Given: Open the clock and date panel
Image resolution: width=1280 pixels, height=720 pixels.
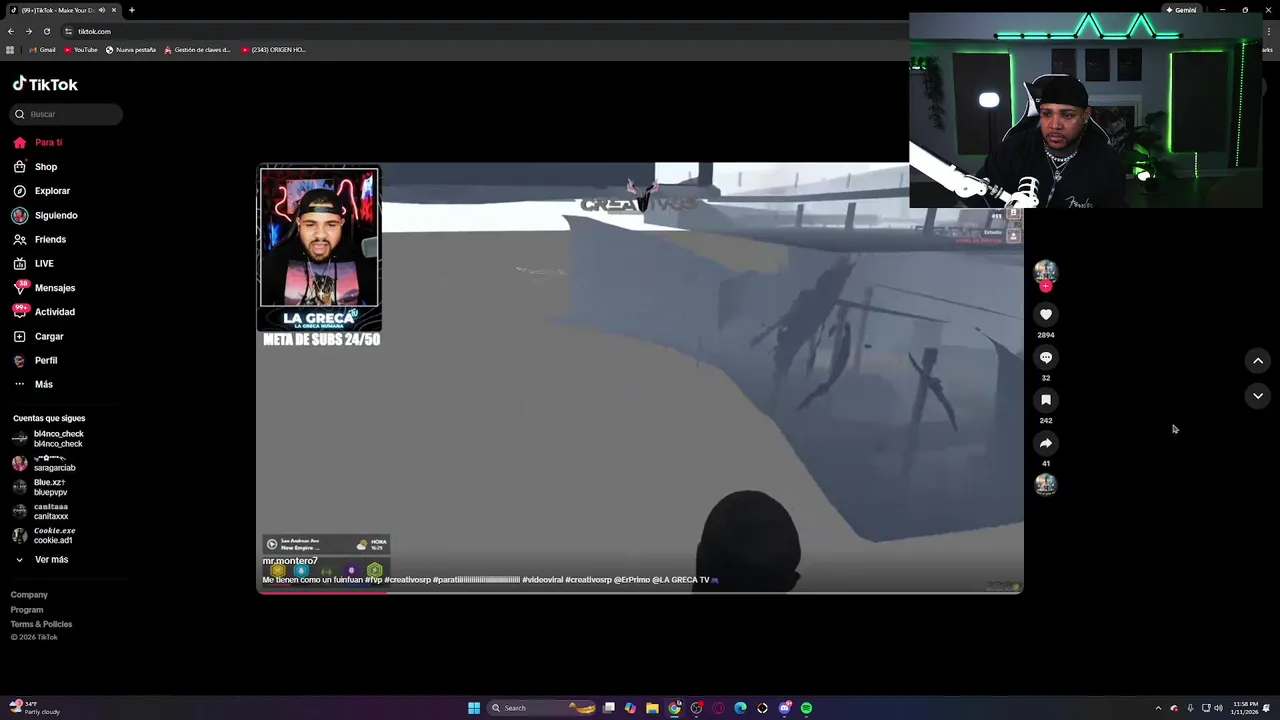Looking at the screenshot, I should point(1245,708).
